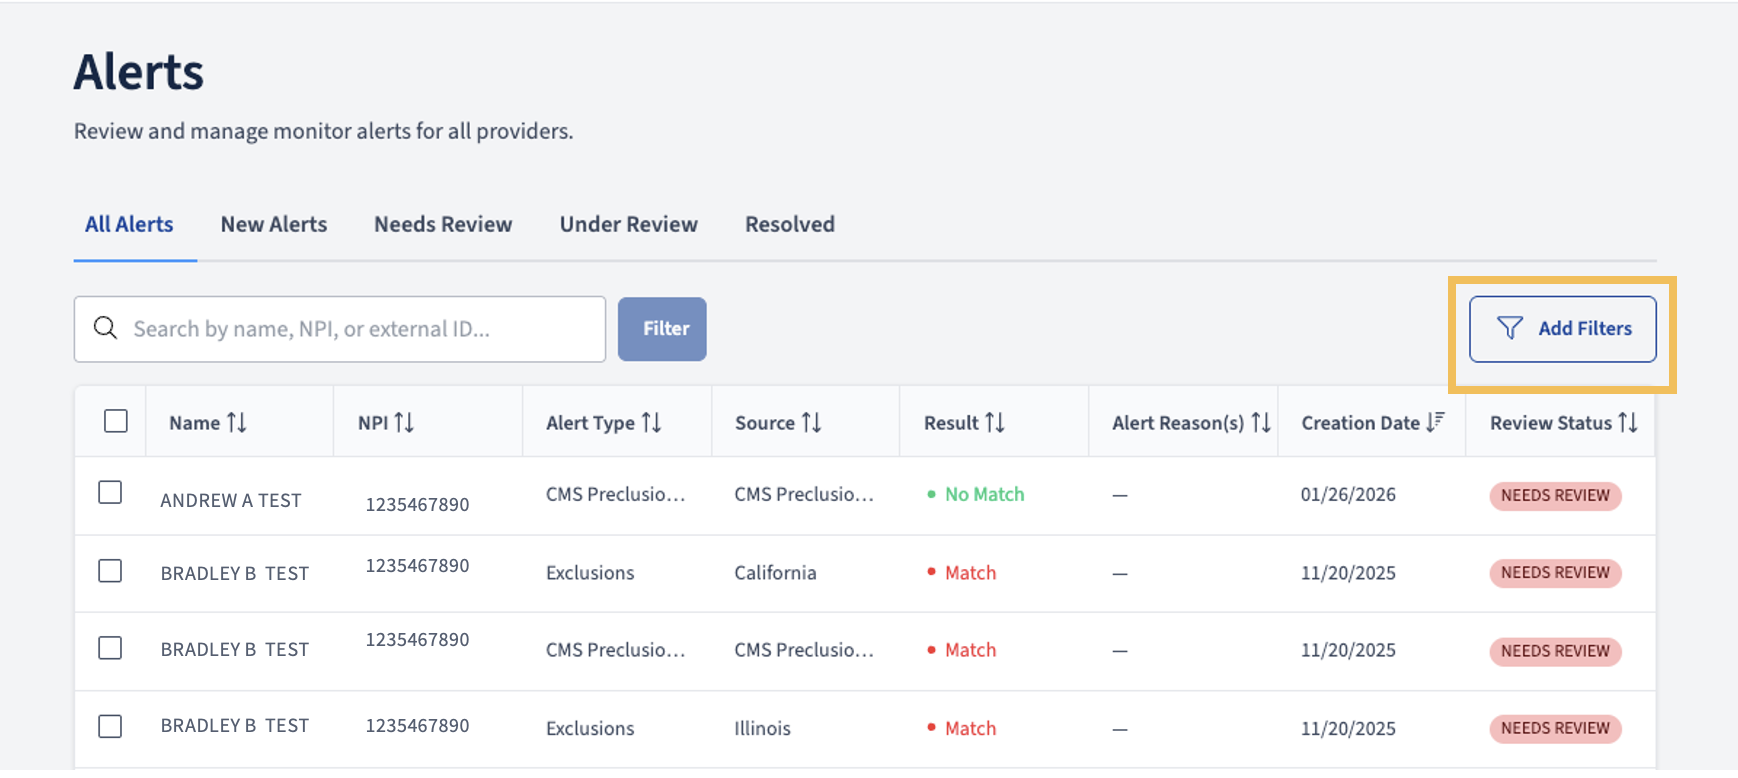The image size is (1738, 778).
Task: Select the Illinois Exclusions row checkbox
Action: [x=110, y=726]
